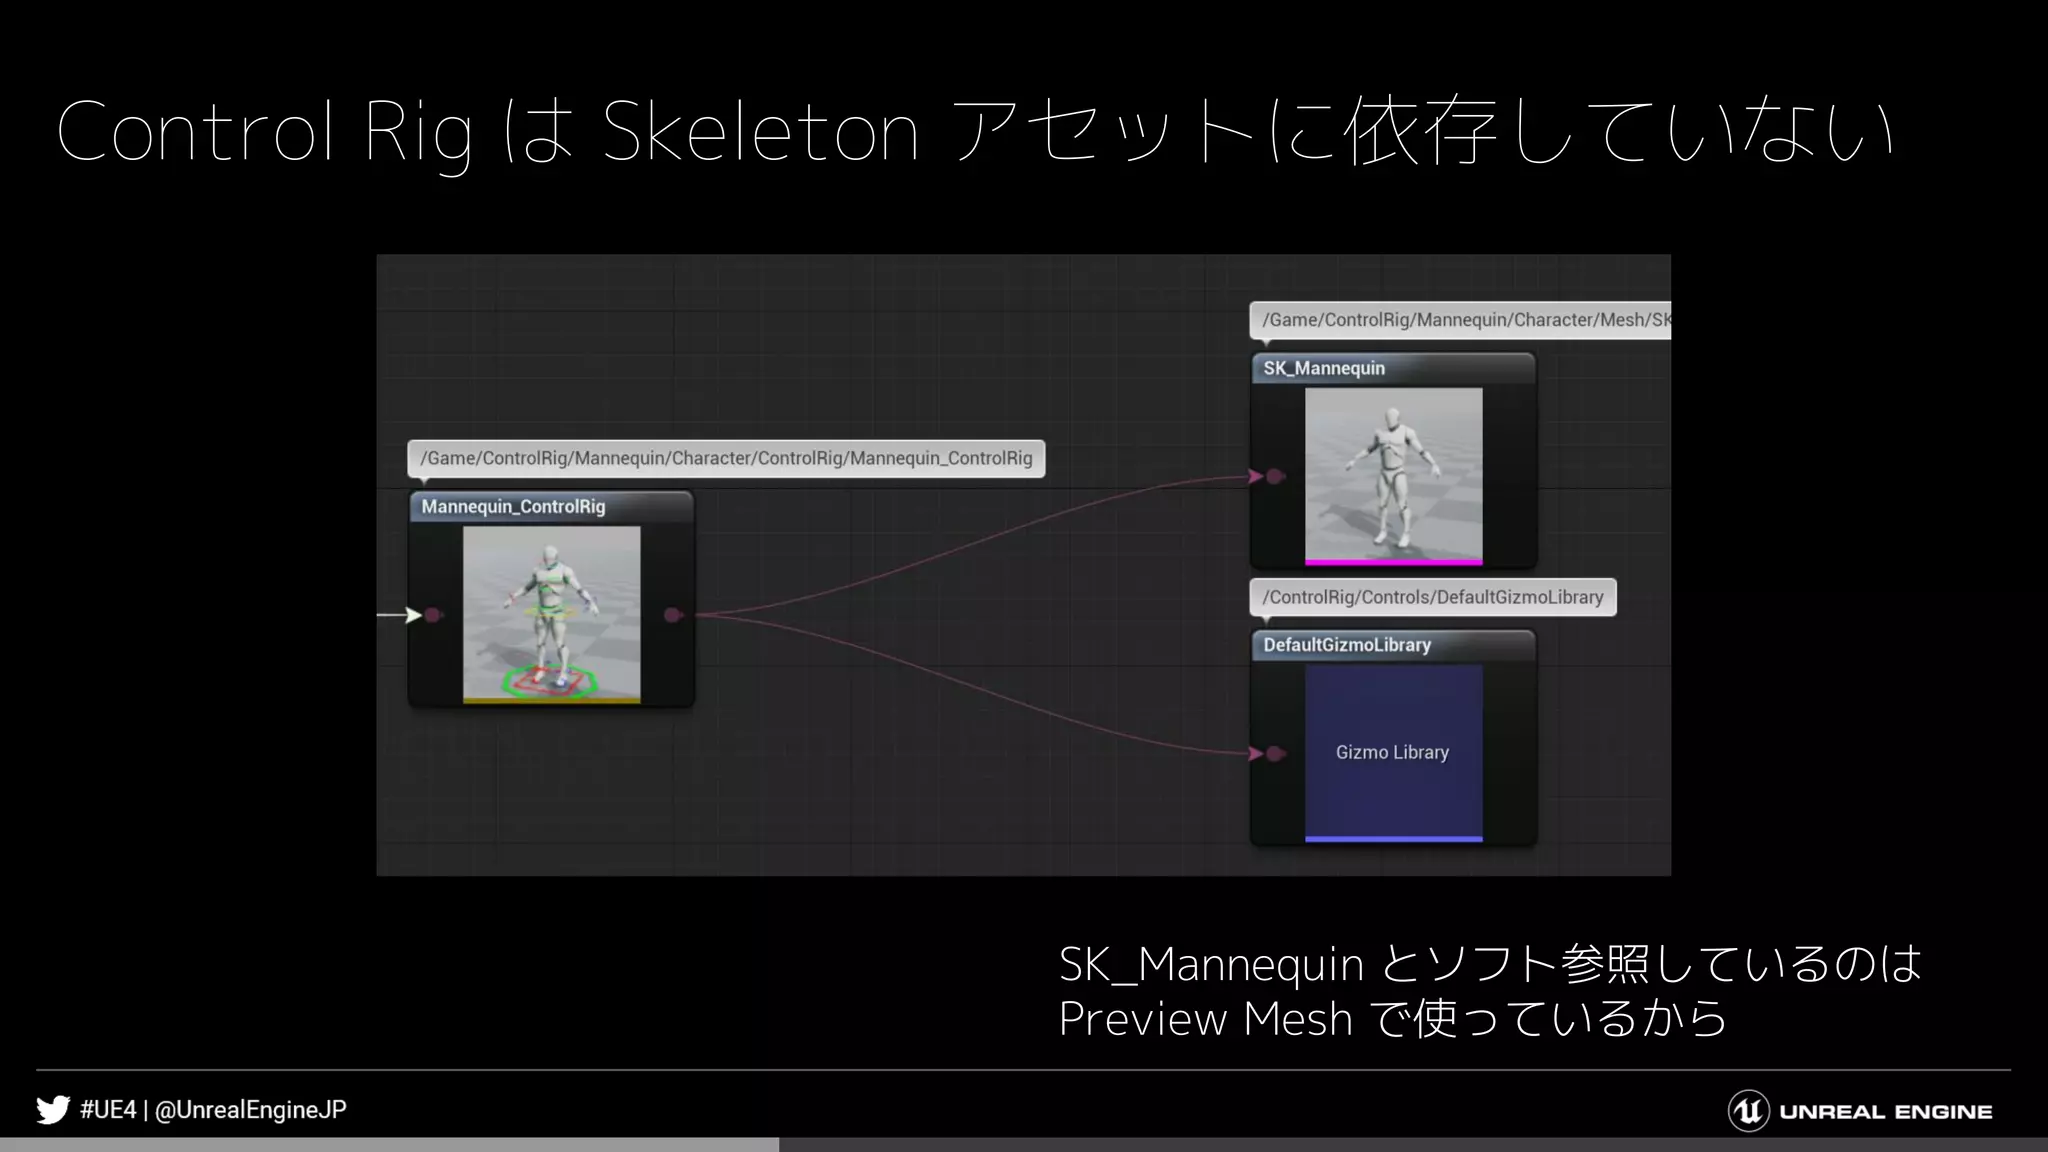
Task: Click the SK_Mannequin node title
Action: (1324, 368)
